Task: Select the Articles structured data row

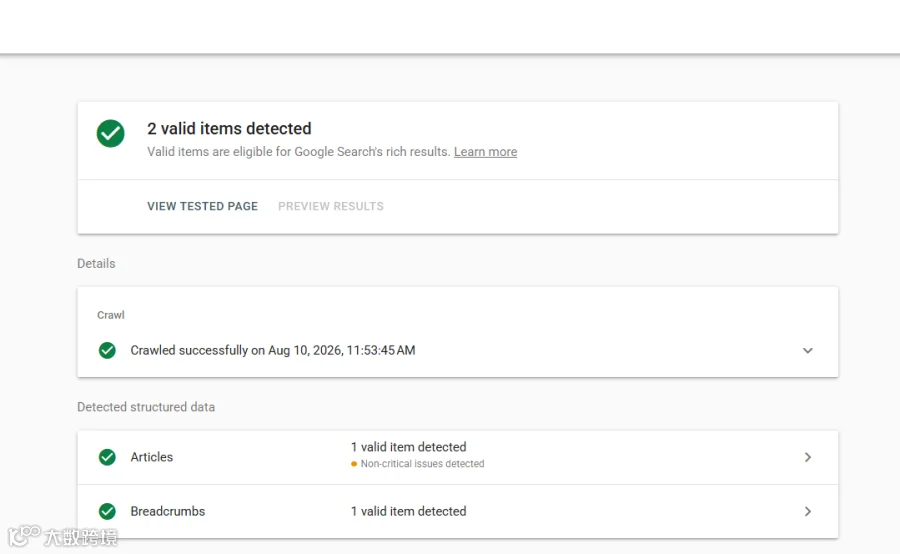Action: coord(458,458)
